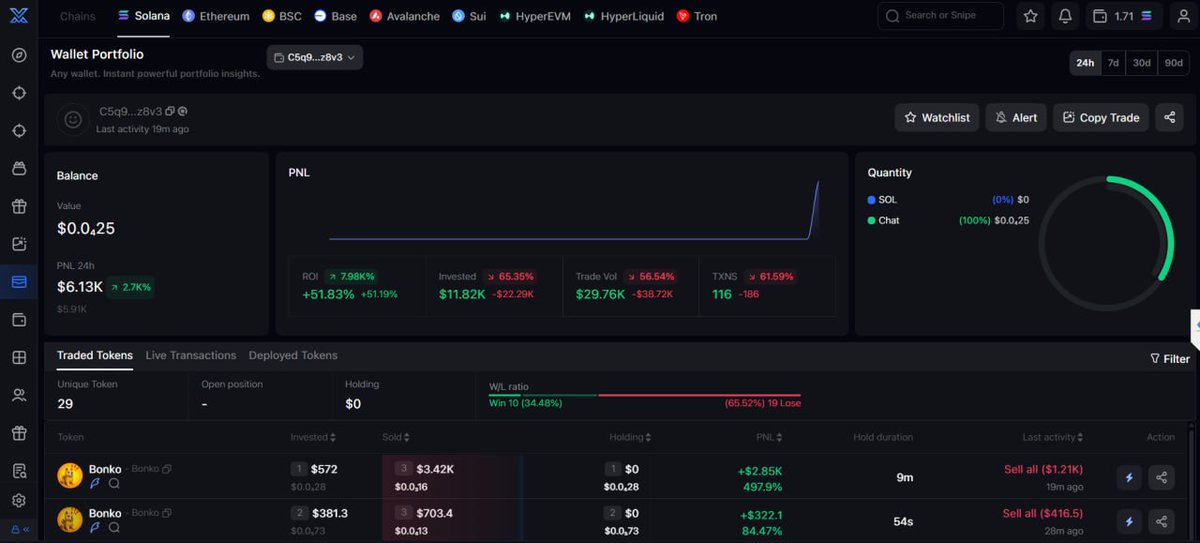Switch to the Avalanche chain

(x=404, y=16)
